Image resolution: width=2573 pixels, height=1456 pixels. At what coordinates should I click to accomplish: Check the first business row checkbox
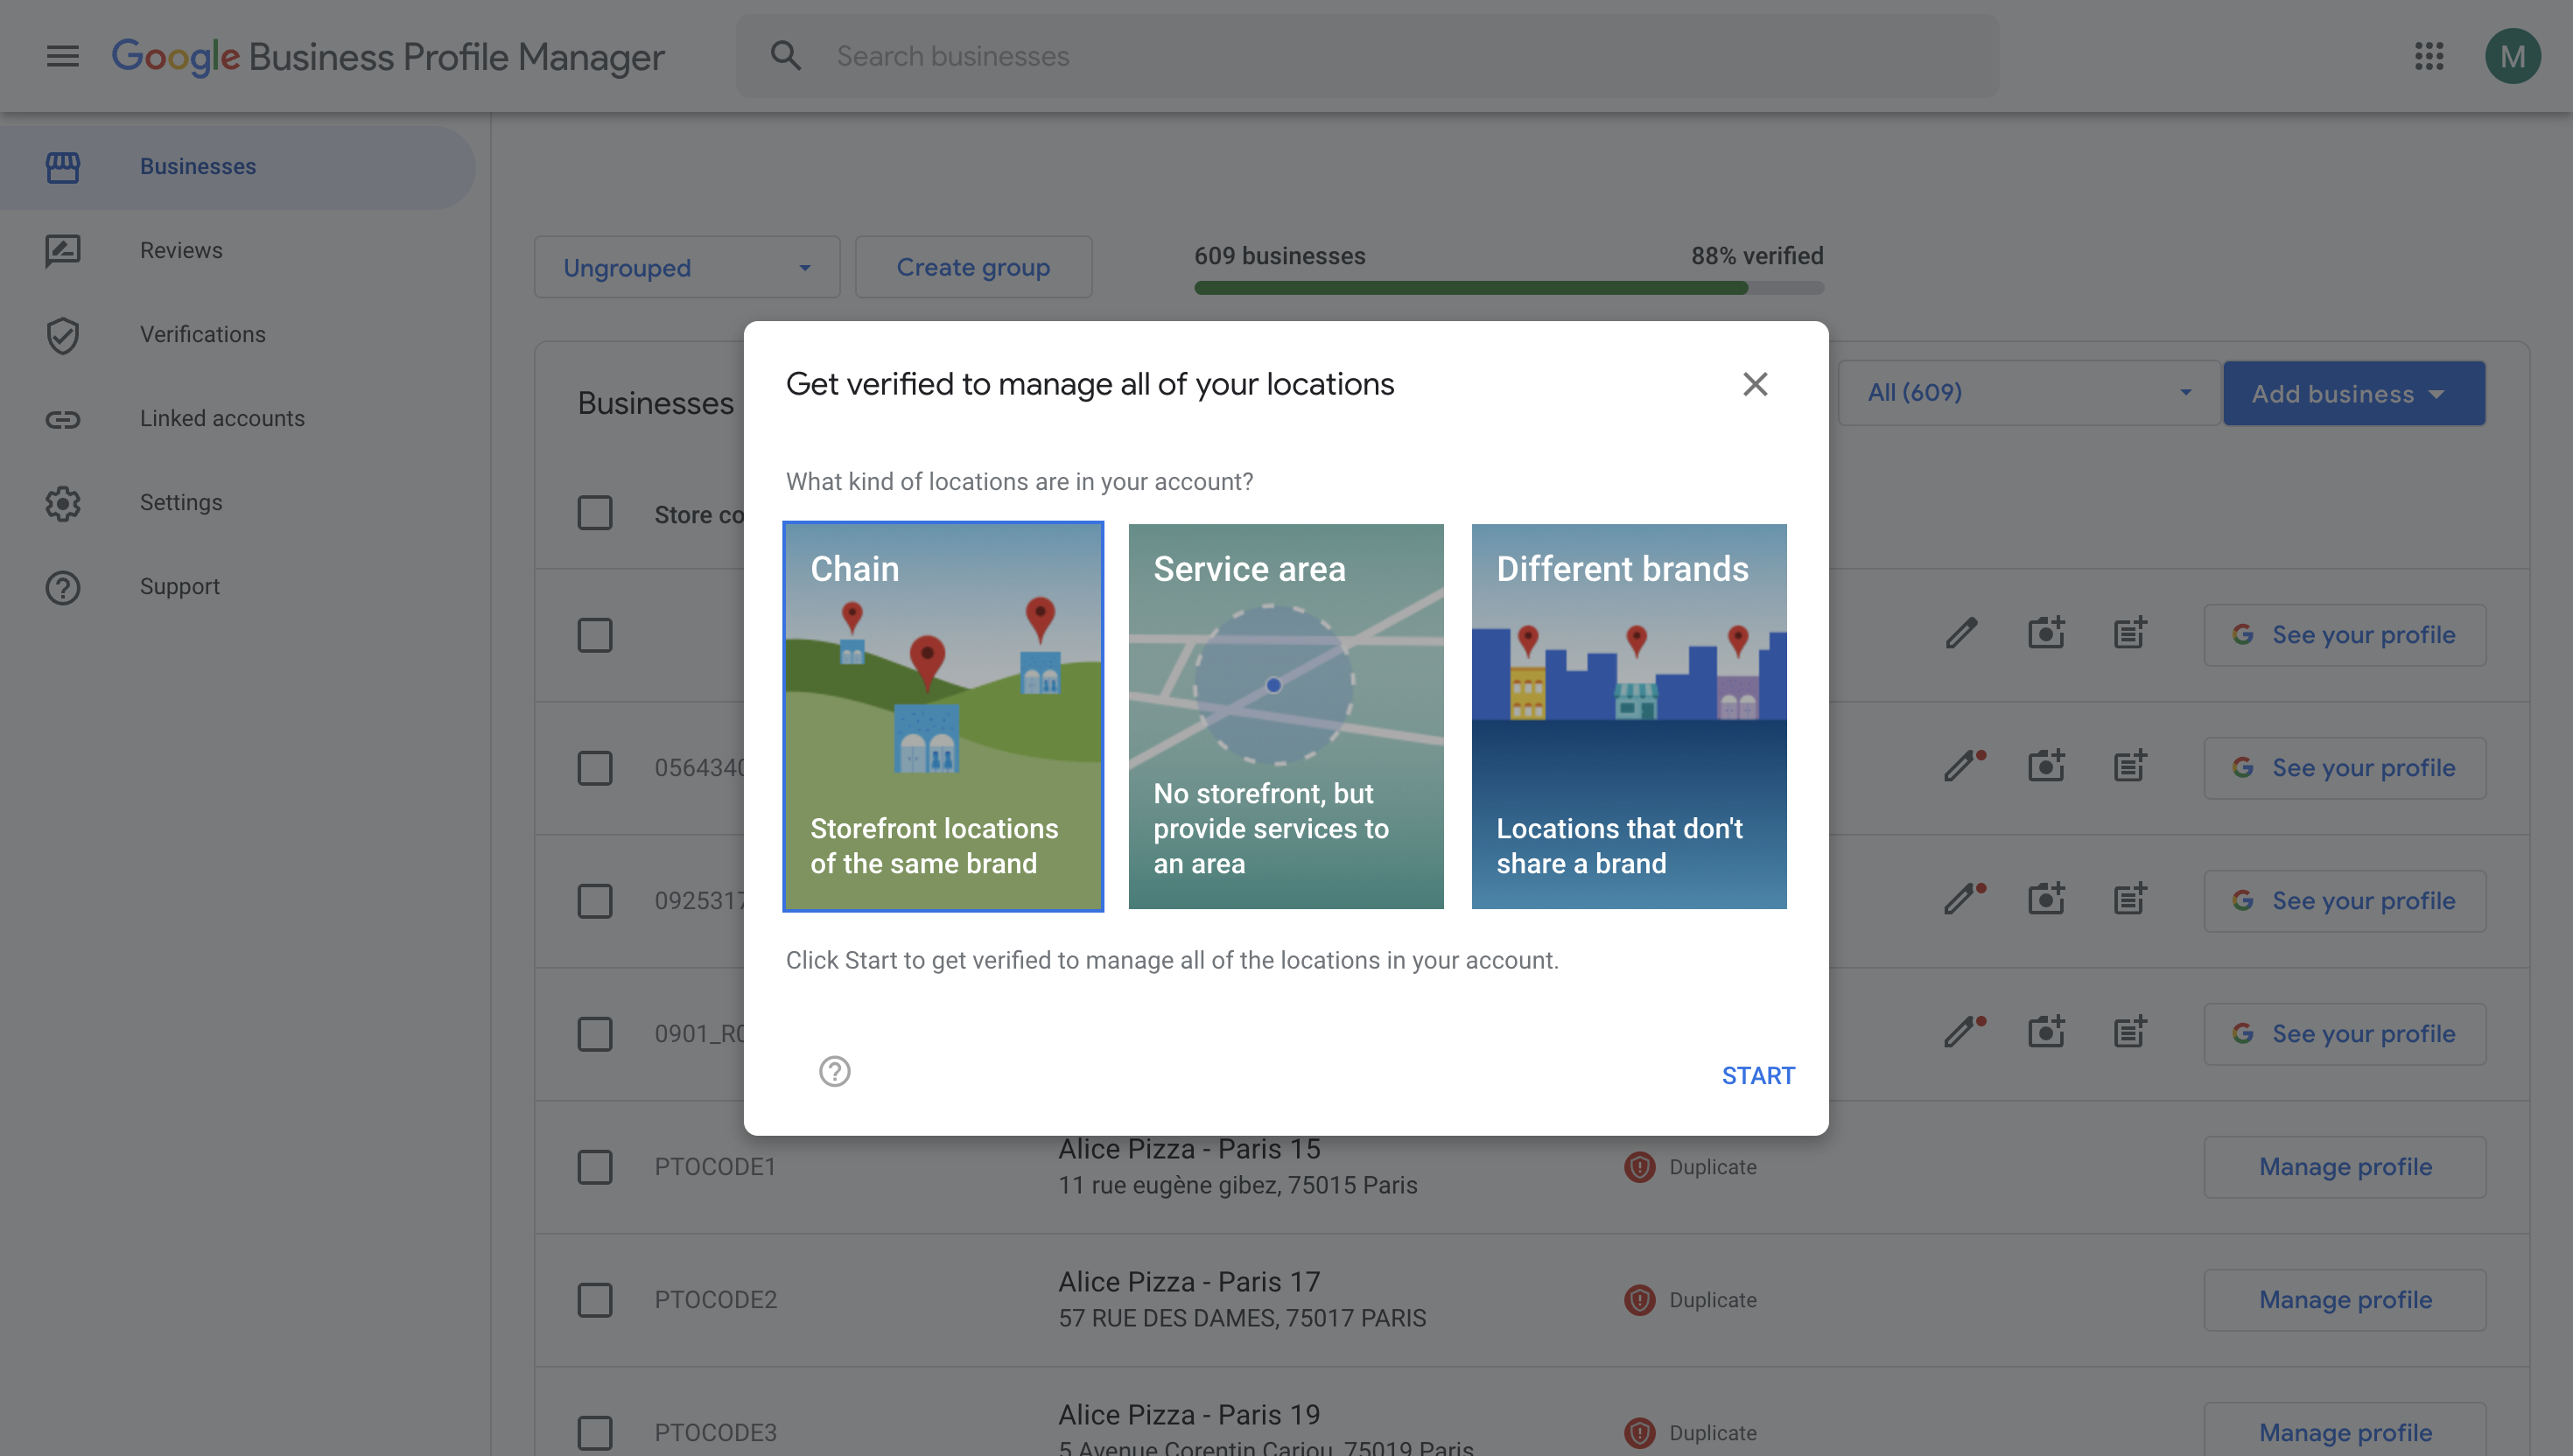[x=595, y=635]
